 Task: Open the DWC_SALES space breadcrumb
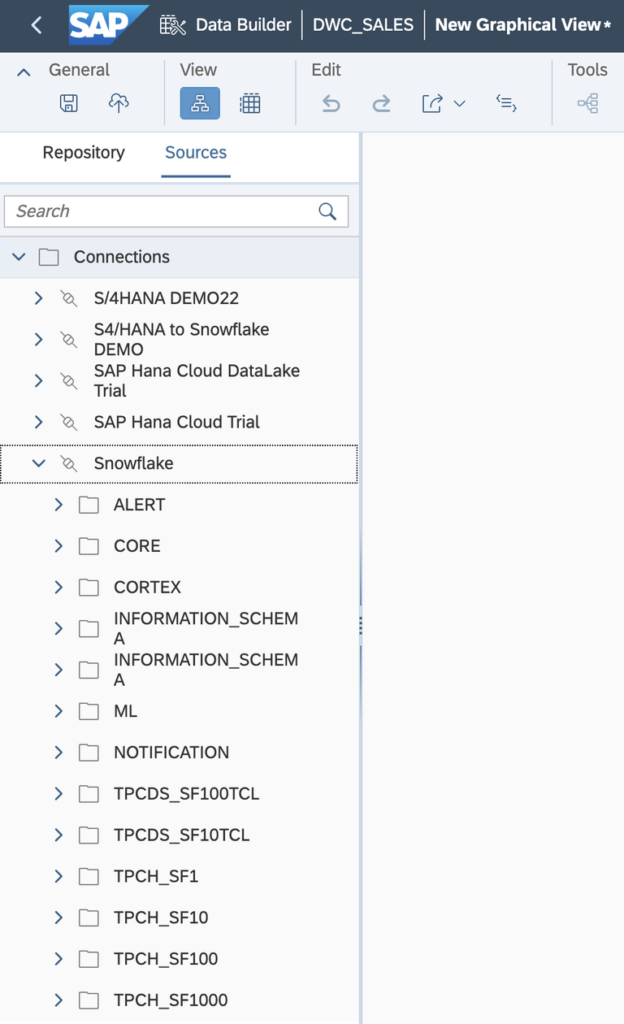tap(363, 25)
